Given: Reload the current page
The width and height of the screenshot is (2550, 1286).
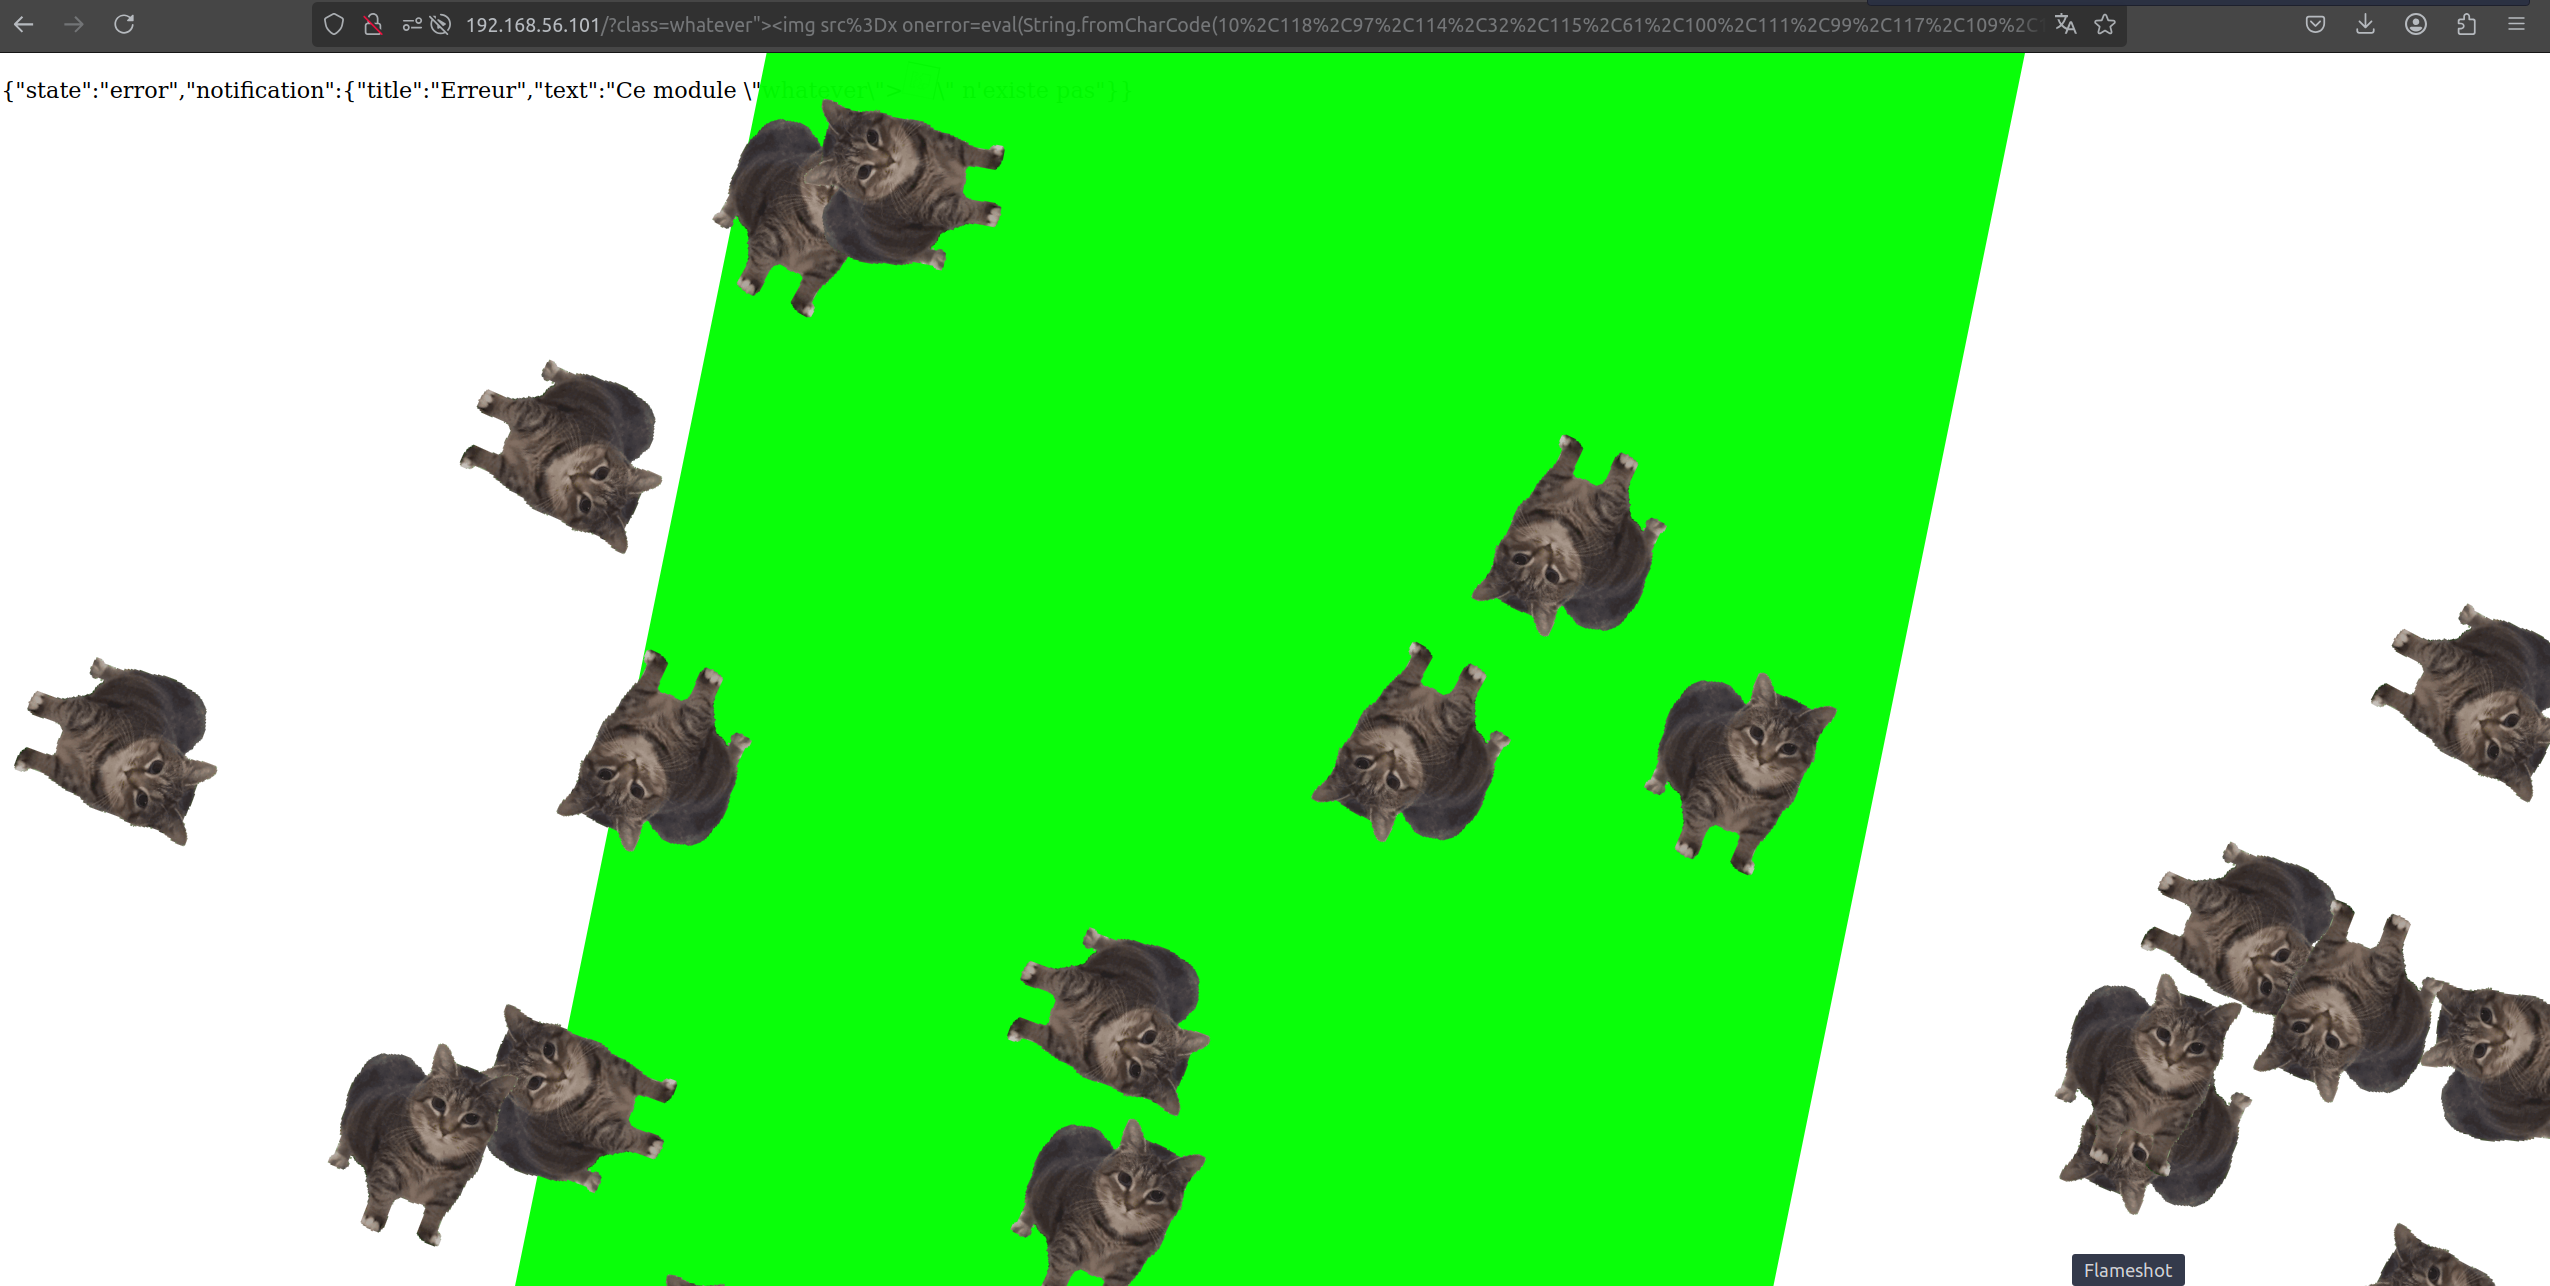Looking at the screenshot, I should [x=124, y=24].
